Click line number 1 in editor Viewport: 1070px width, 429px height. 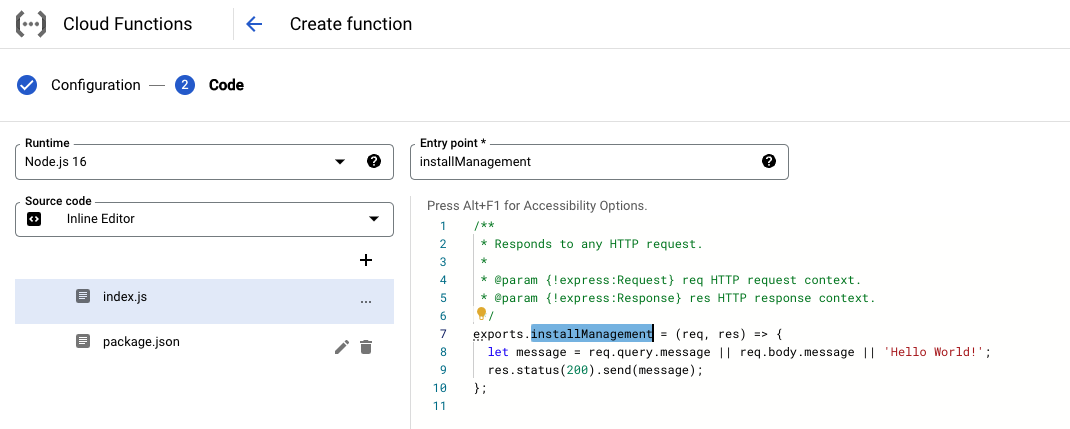(x=443, y=226)
